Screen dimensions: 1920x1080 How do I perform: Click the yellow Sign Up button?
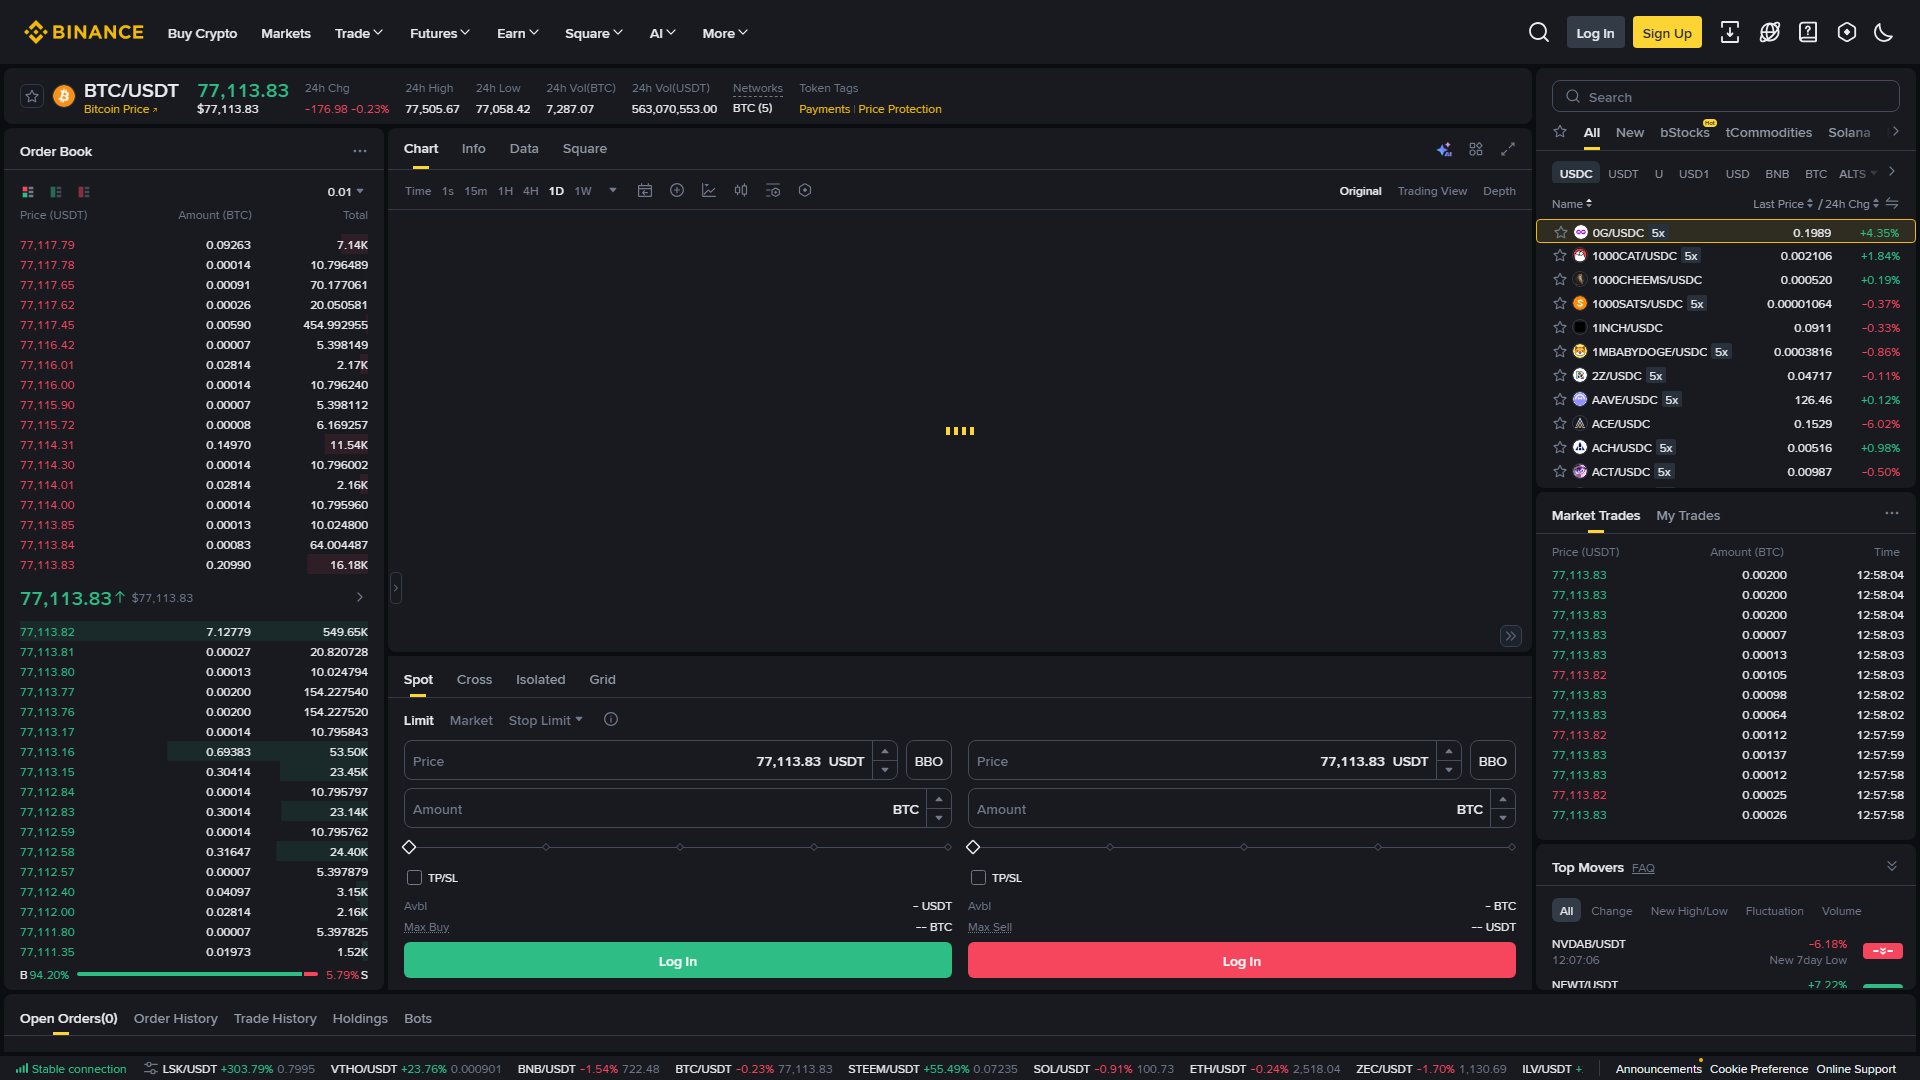click(1667, 33)
